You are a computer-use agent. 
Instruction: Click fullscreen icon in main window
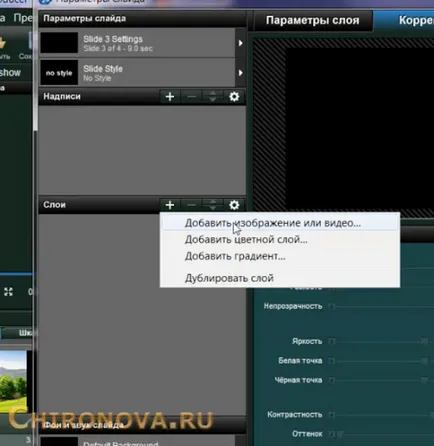tap(8, 292)
